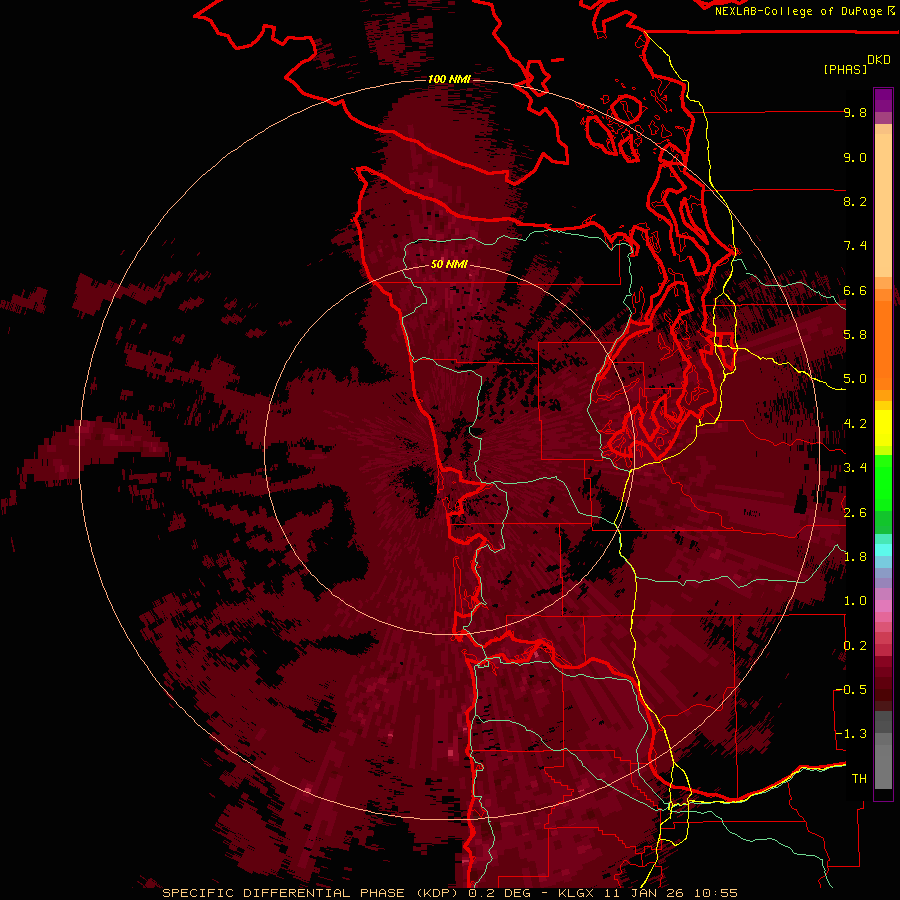900x900 pixels.
Task: Click the 4.2 scale value
Action: pos(855,424)
